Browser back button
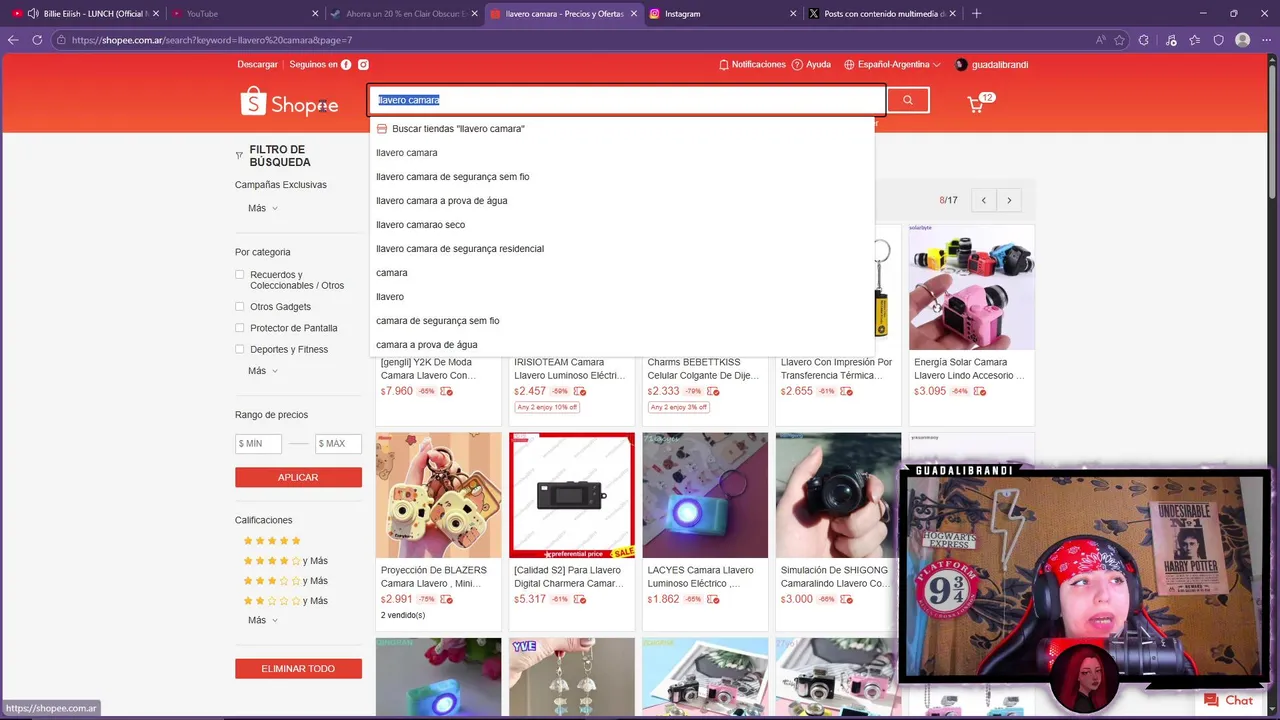This screenshot has width=1280, height=720. (x=12, y=40)
